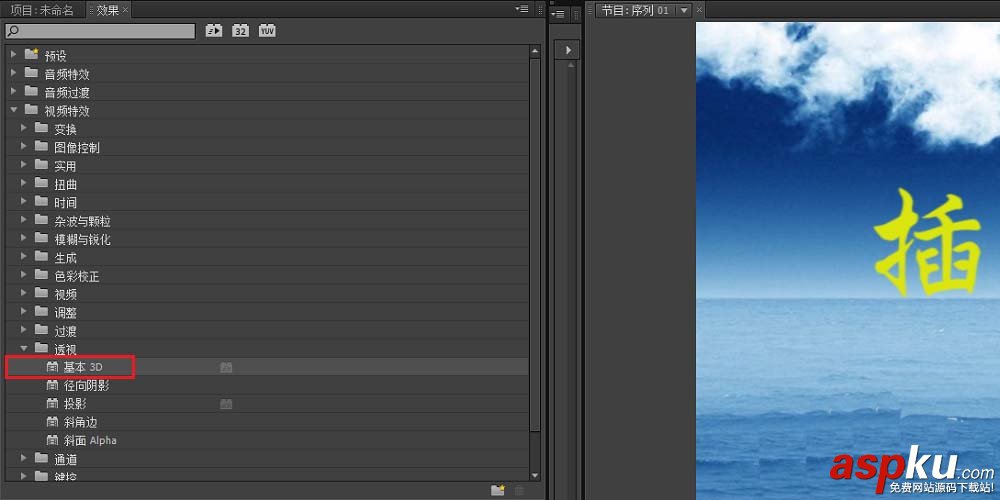Close the 节目:序列 01 tab
The image size is (1000, 500).
(x=699, y=10)
